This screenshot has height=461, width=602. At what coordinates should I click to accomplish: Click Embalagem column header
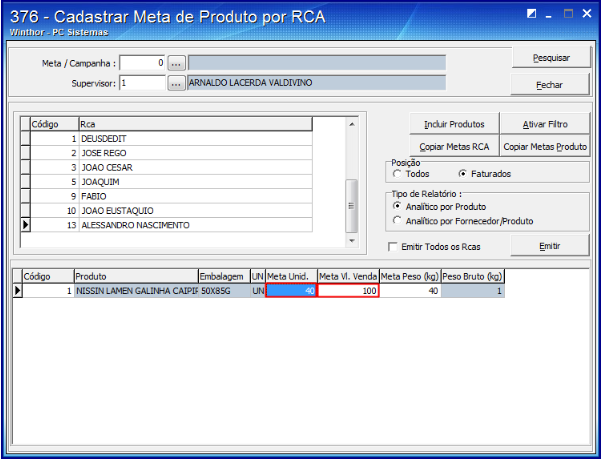pyautogui.click(x=224, y=276)
